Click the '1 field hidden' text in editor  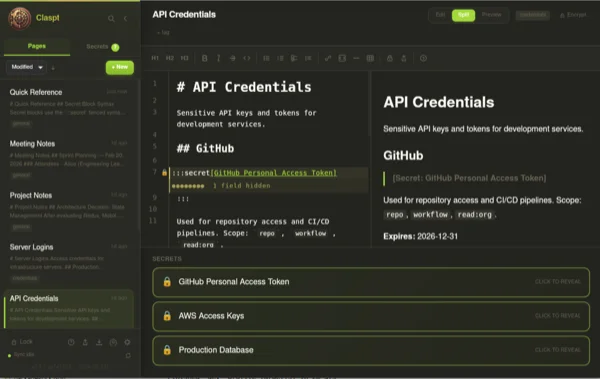[x=242, y=186]
